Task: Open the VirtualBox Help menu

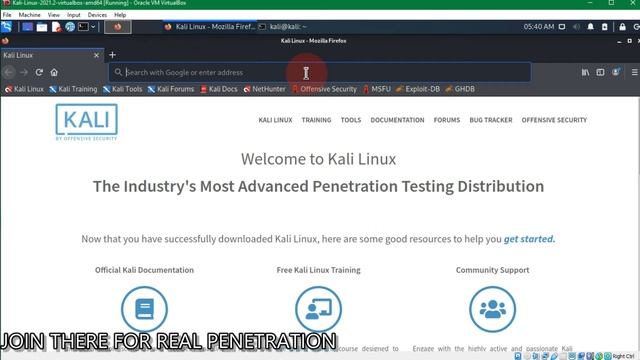Action: point(120,15)
